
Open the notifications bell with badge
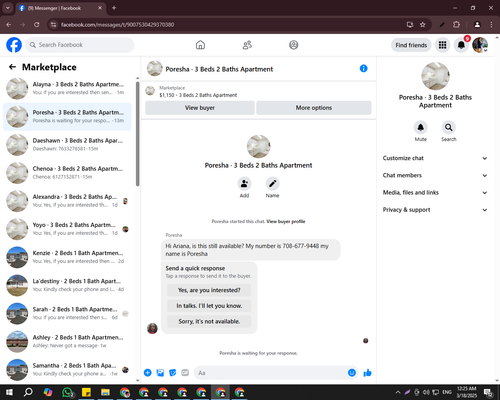point(461,45)
